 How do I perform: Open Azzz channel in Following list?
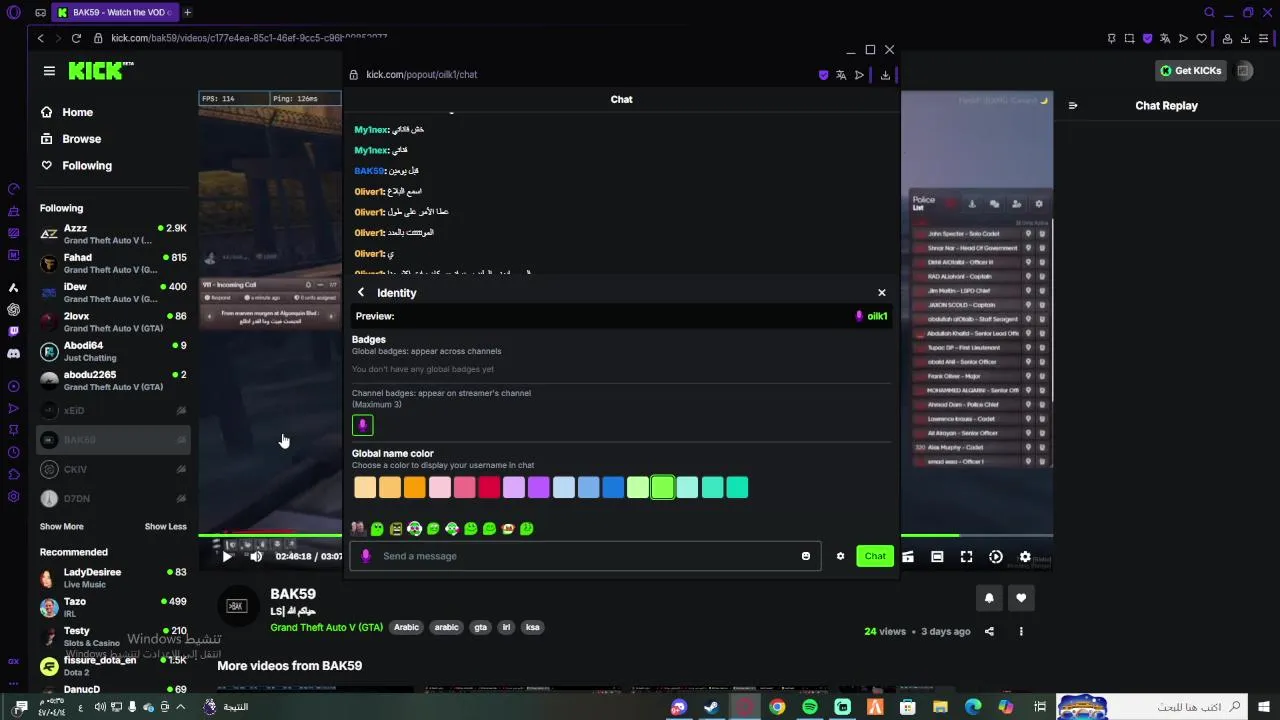pyautogui.click(x=113, y=234)
